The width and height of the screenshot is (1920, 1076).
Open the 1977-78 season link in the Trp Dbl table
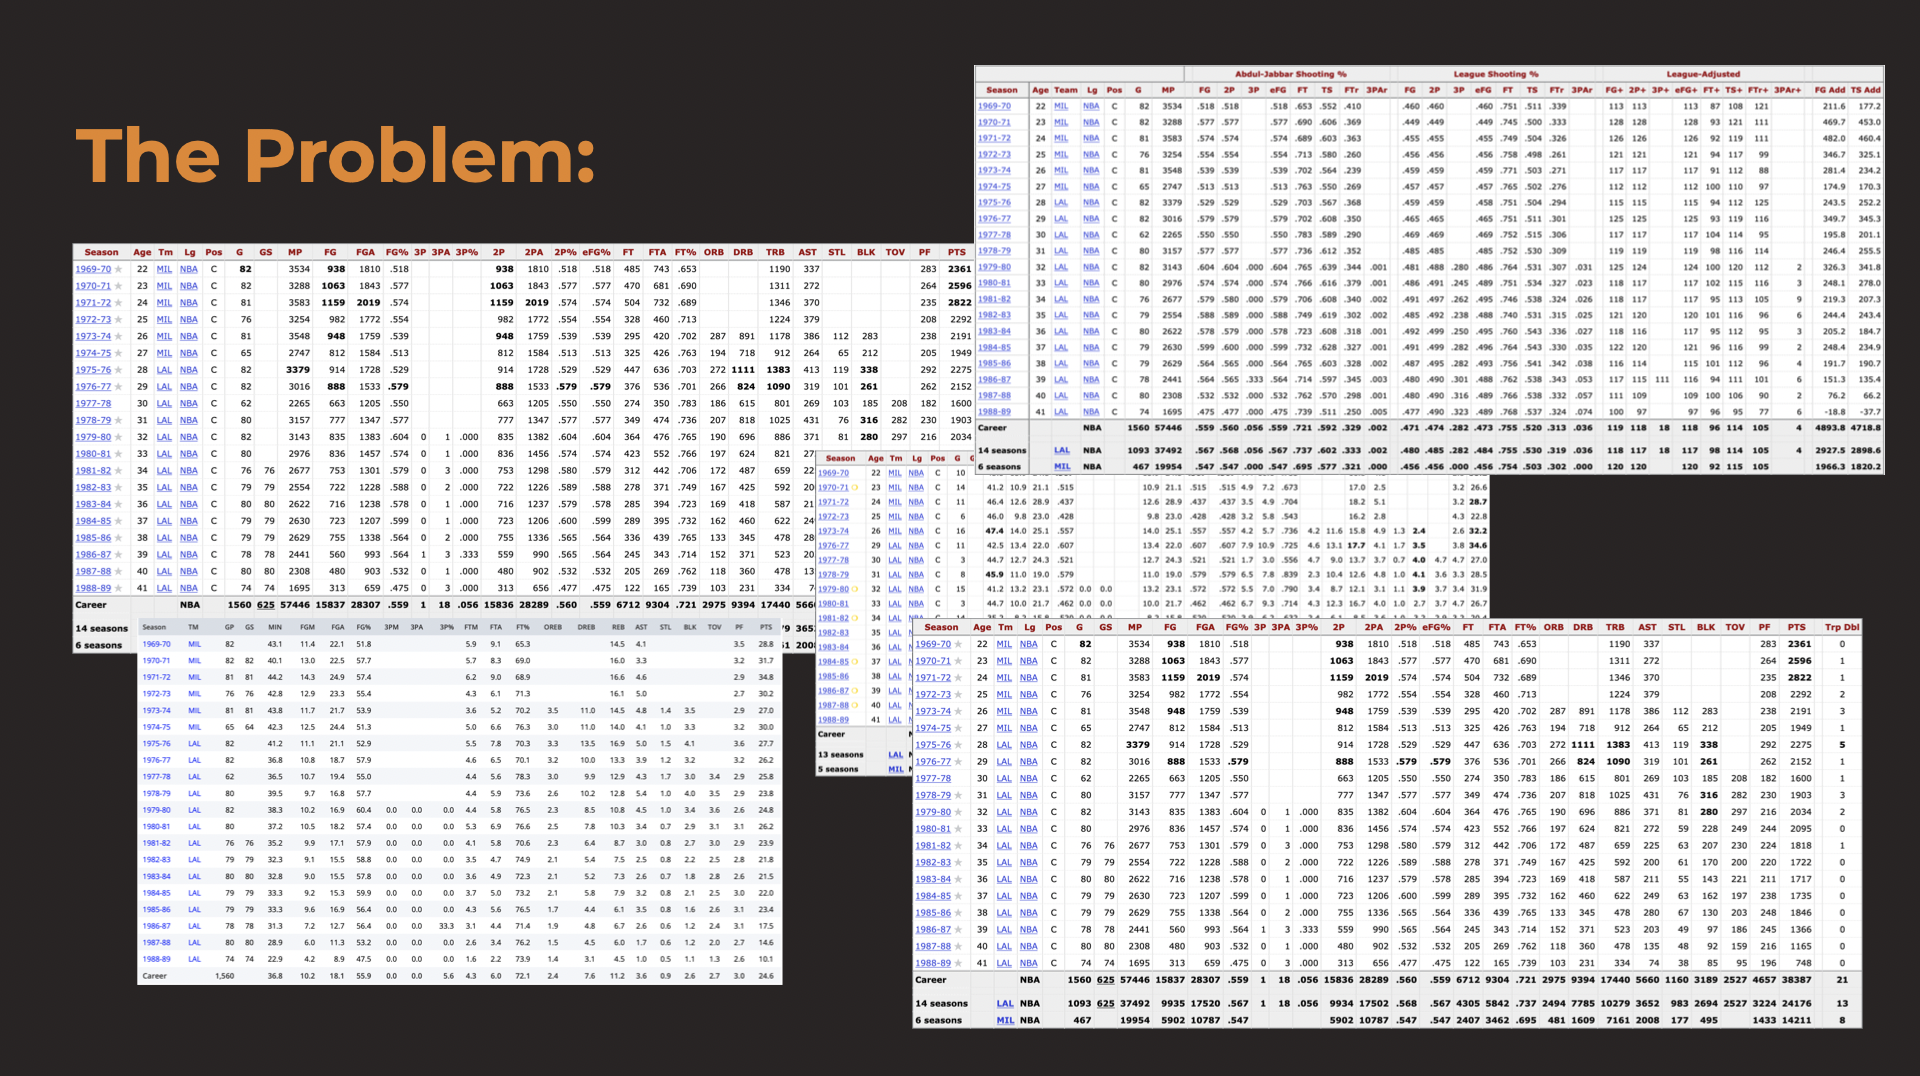pos(933,779)
